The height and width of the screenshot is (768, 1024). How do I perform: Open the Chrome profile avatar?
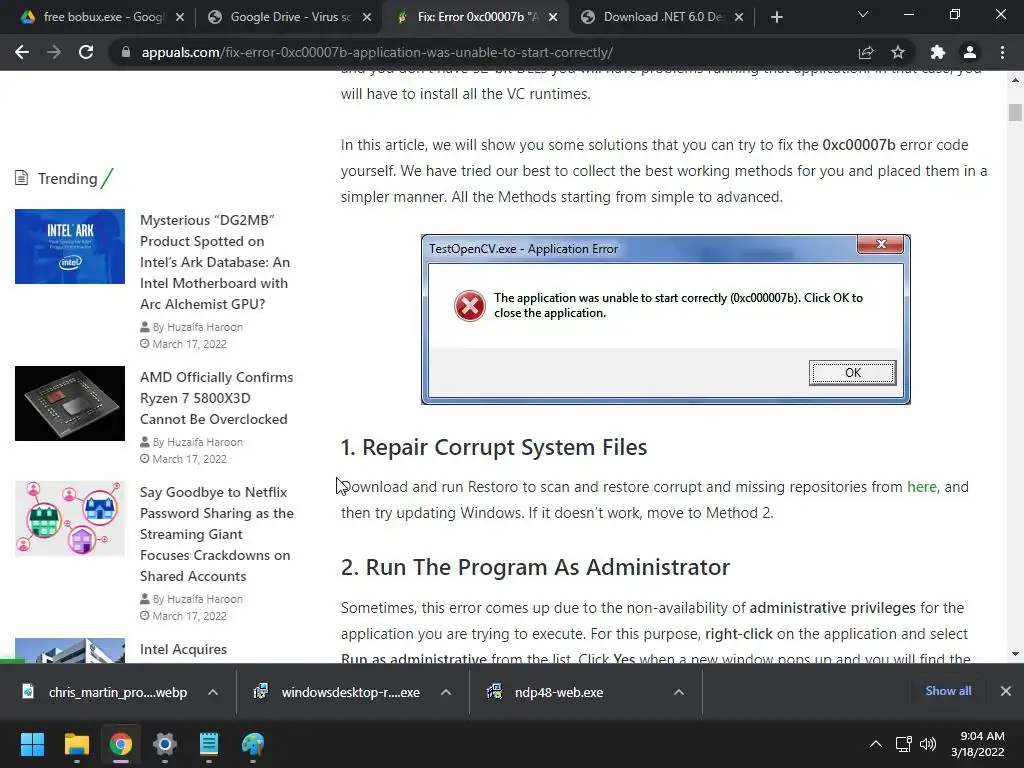tap(970, 52)
